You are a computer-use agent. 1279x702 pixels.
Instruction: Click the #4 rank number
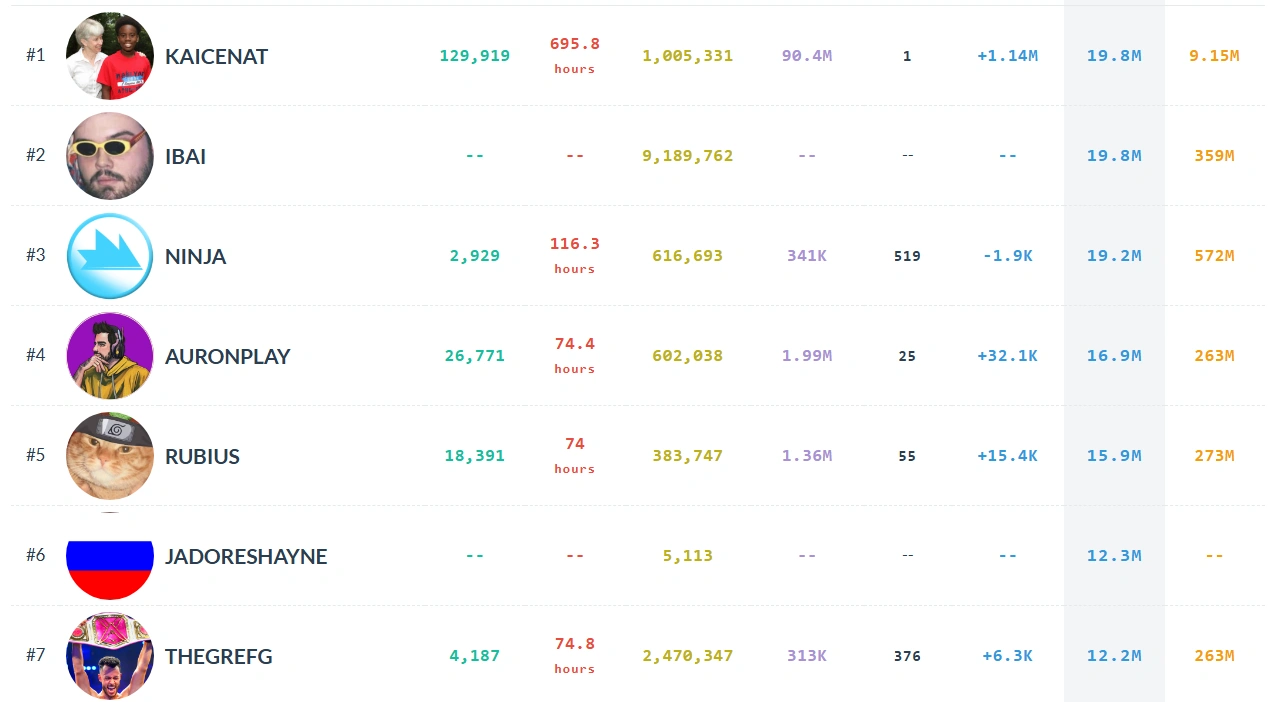pyautogui.click(x=36, y=355)
